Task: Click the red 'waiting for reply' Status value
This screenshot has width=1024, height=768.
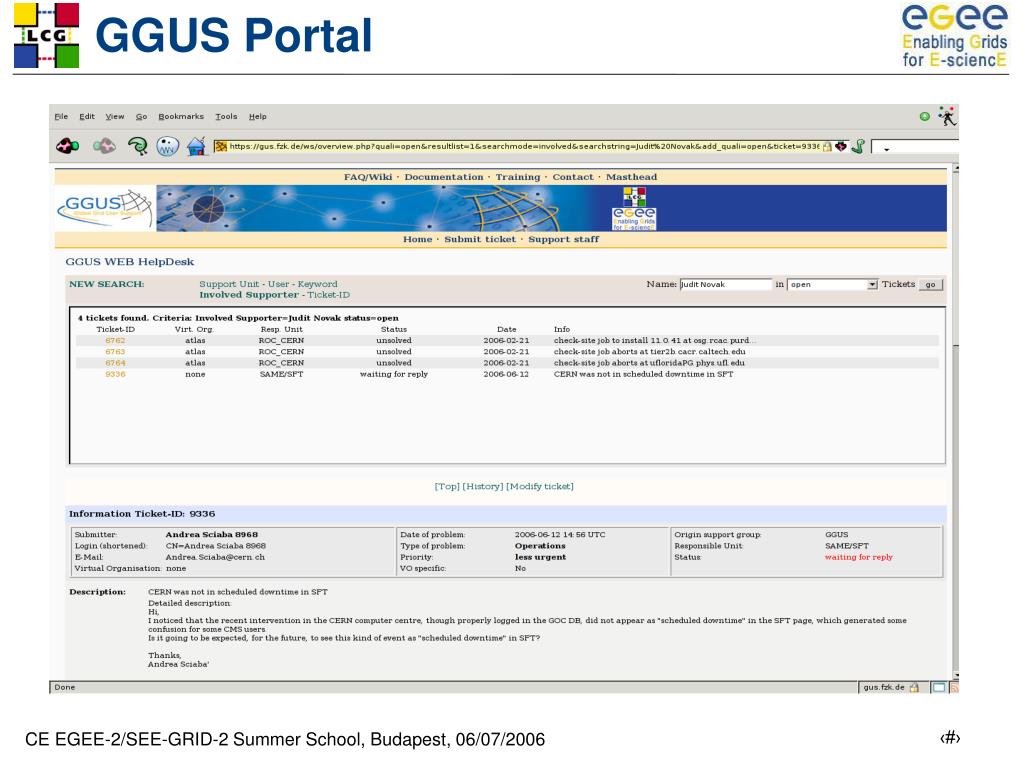Action: (858, 557)
